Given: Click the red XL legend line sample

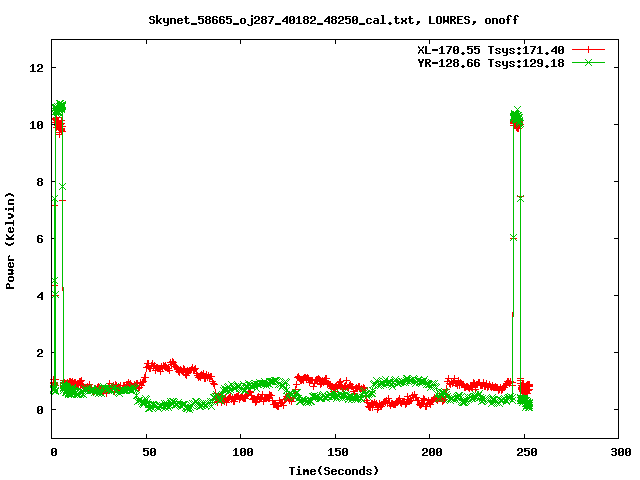Looking at the screenshot, I should click(588, 50).
